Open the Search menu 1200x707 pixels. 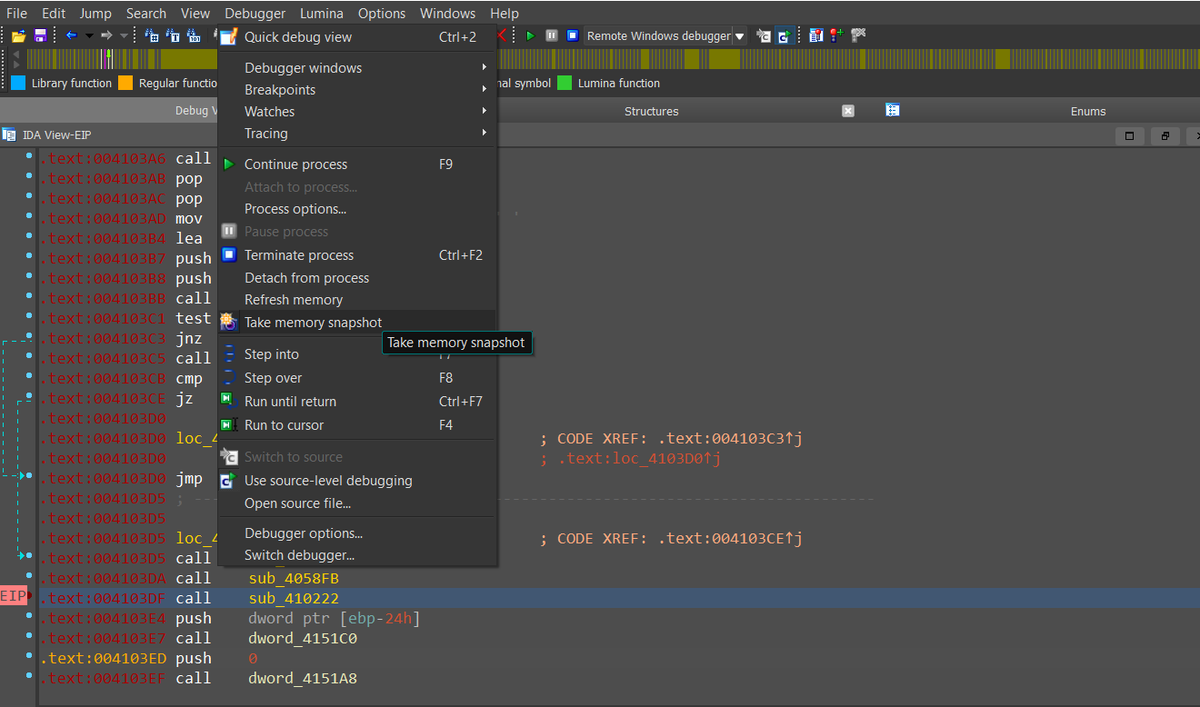point(146,13)
